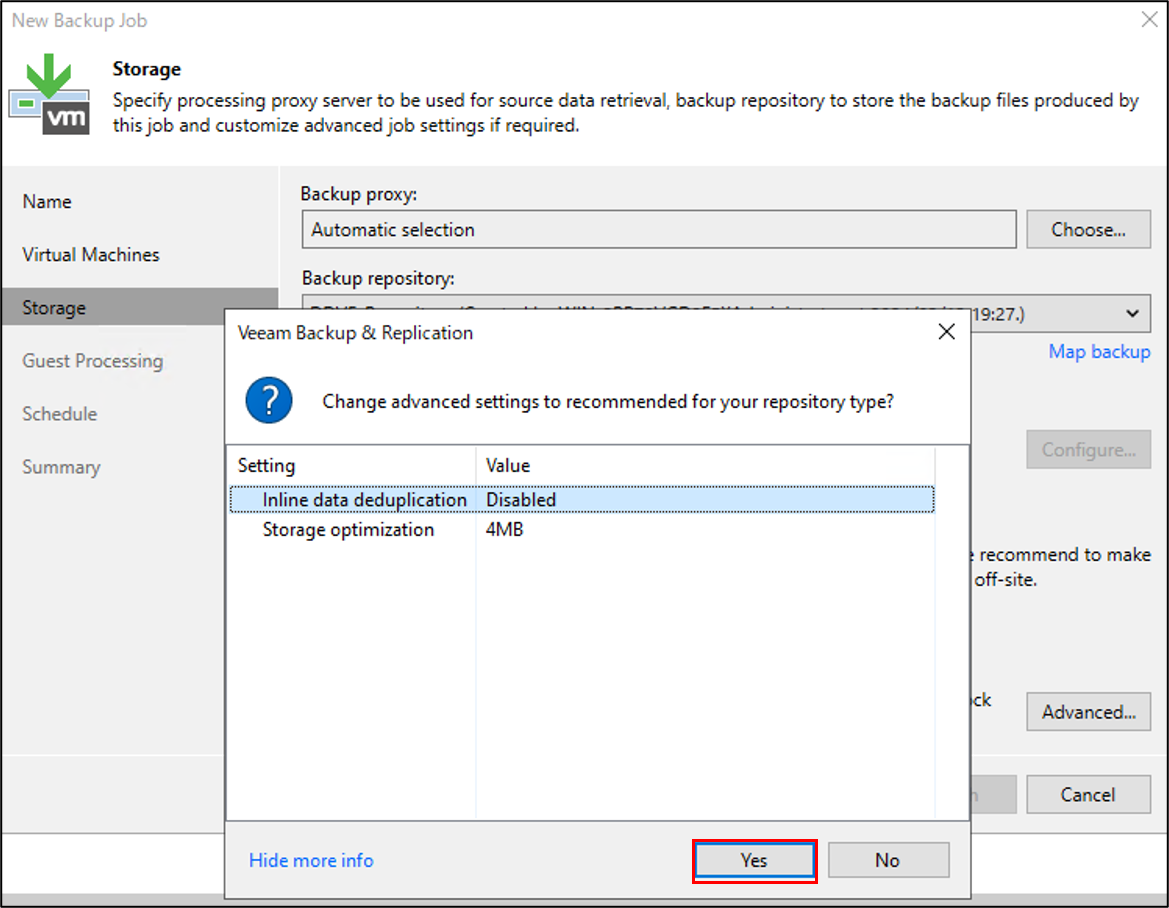The width and height of the screenshot is (1169, 908).
Task: Click the VM backup job icon
Action: click(50, 95)
